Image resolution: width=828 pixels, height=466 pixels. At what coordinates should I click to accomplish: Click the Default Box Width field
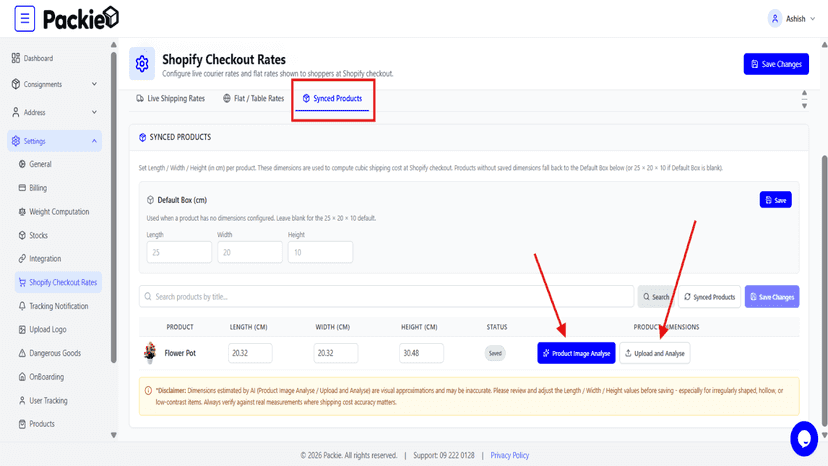point(250,252)
